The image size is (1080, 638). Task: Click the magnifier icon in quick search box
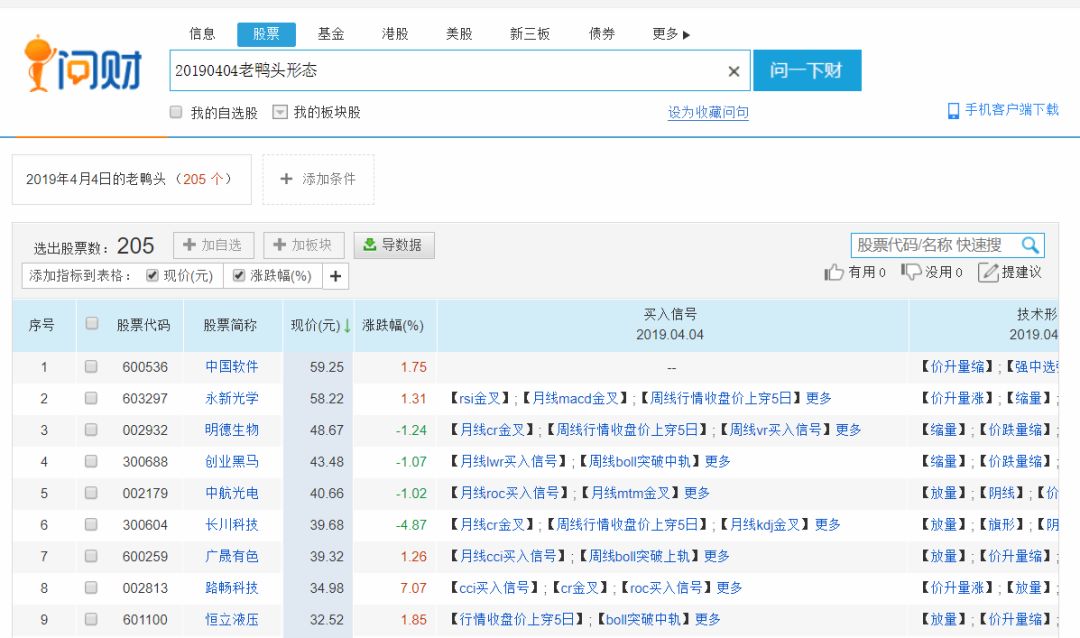1031,244
